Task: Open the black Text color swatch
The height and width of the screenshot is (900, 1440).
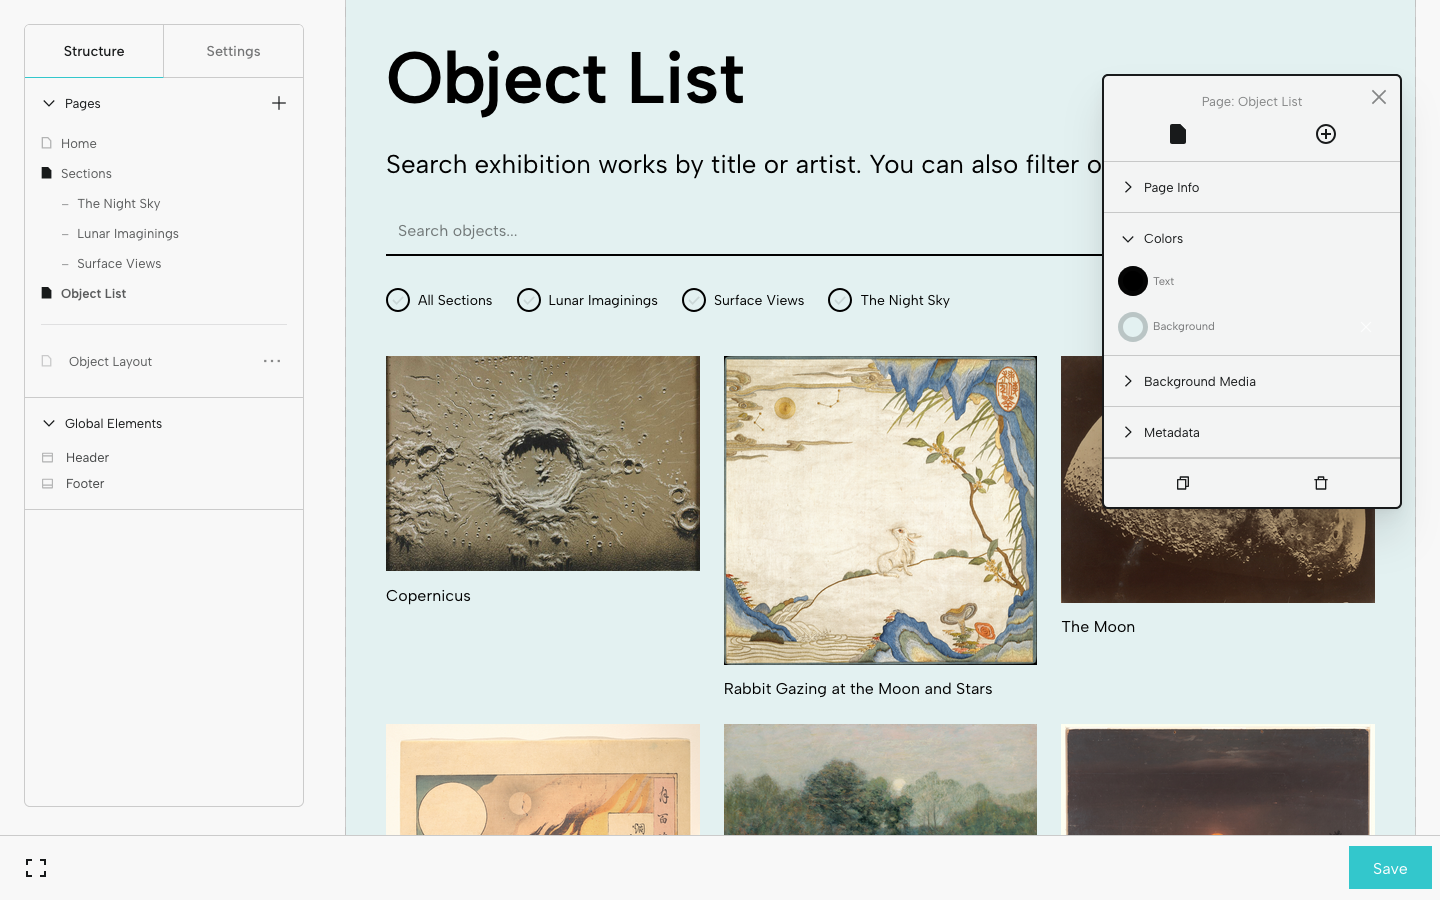Action: (1133, 281)
